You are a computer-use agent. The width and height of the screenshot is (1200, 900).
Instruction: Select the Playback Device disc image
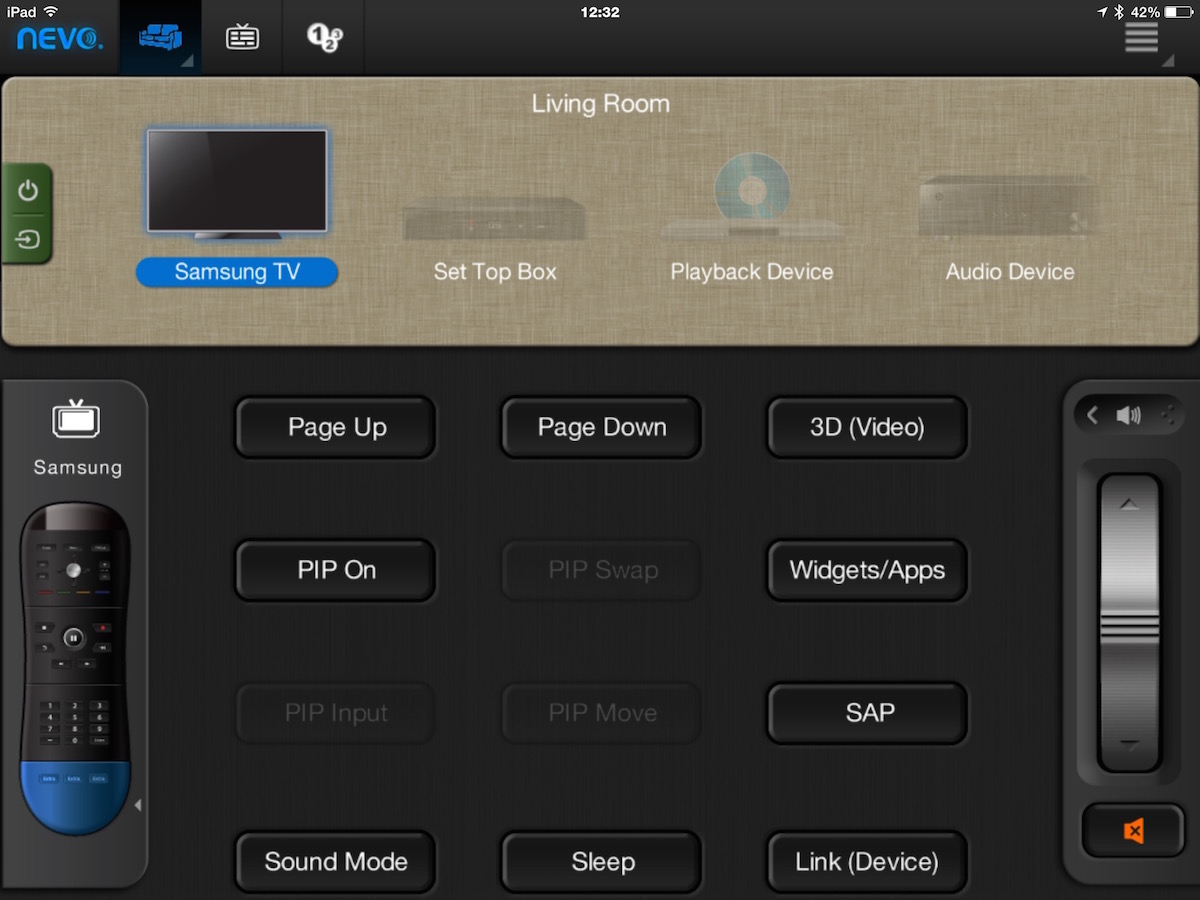[x=752, y=196]
